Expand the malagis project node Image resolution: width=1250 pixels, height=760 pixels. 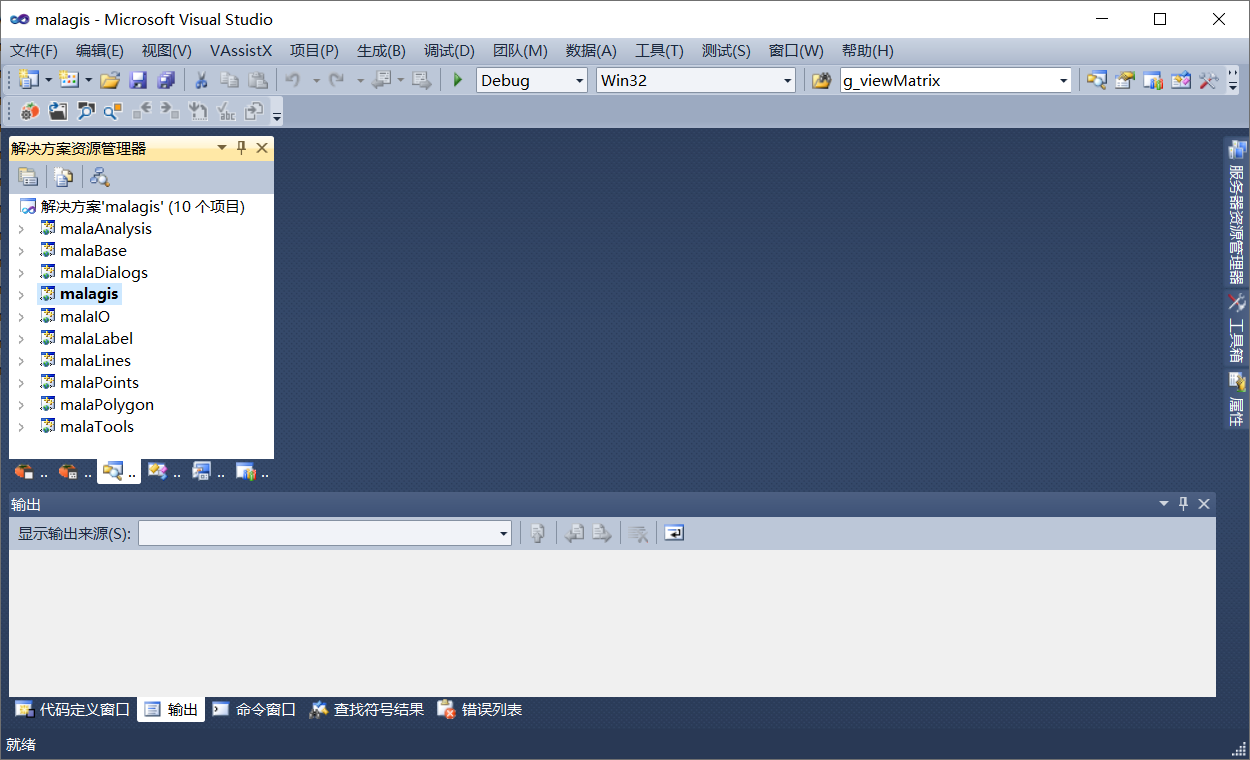pyautogui.click(x=21, y=295)
